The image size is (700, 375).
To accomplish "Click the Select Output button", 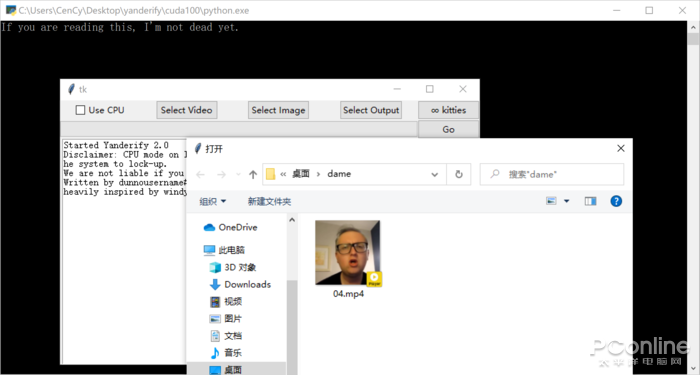I will pos(371,110).
